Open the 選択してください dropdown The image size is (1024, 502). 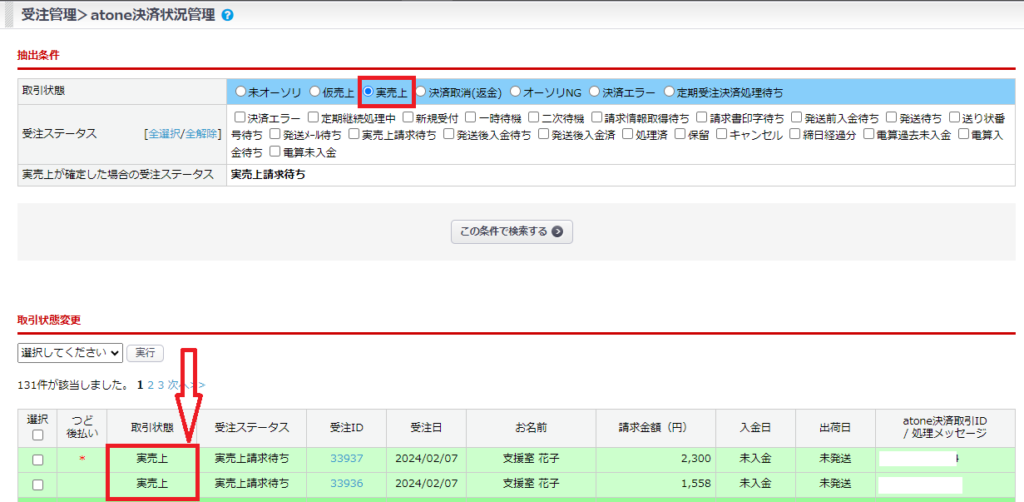[x=70, y=353]
